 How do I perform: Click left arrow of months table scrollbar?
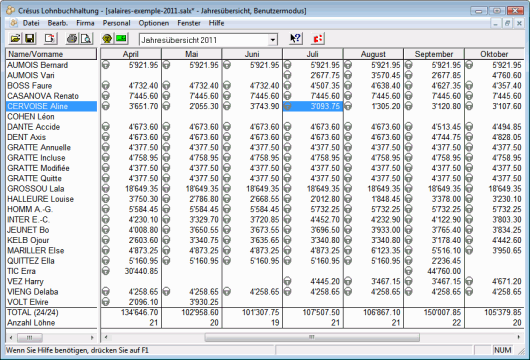click(x=106, y=337)
